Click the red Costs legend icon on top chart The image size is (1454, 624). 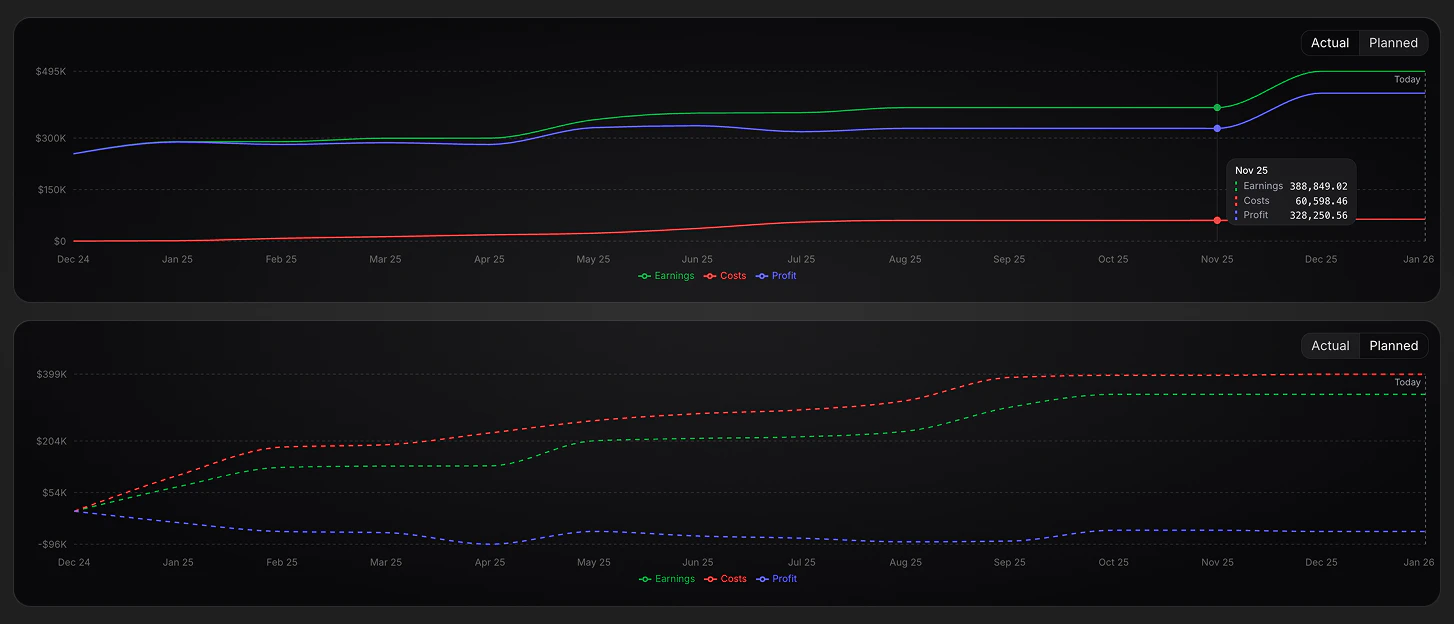click(x=710, y=275)
